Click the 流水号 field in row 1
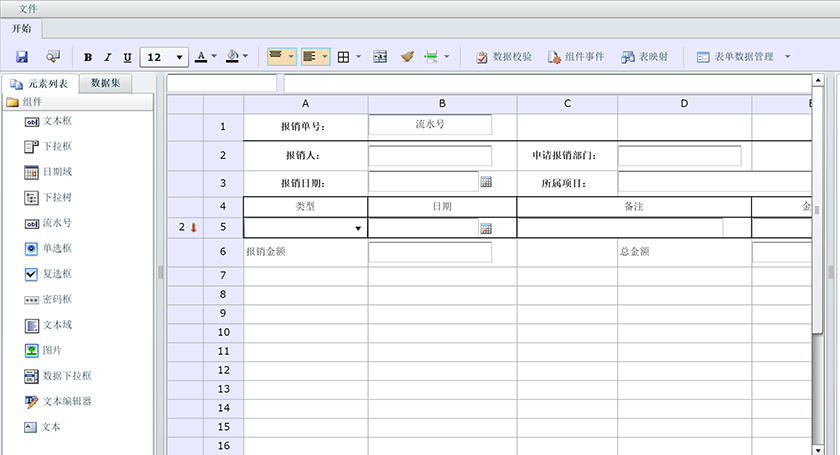Screen dimensions: 840x455 tap(430, 124)
